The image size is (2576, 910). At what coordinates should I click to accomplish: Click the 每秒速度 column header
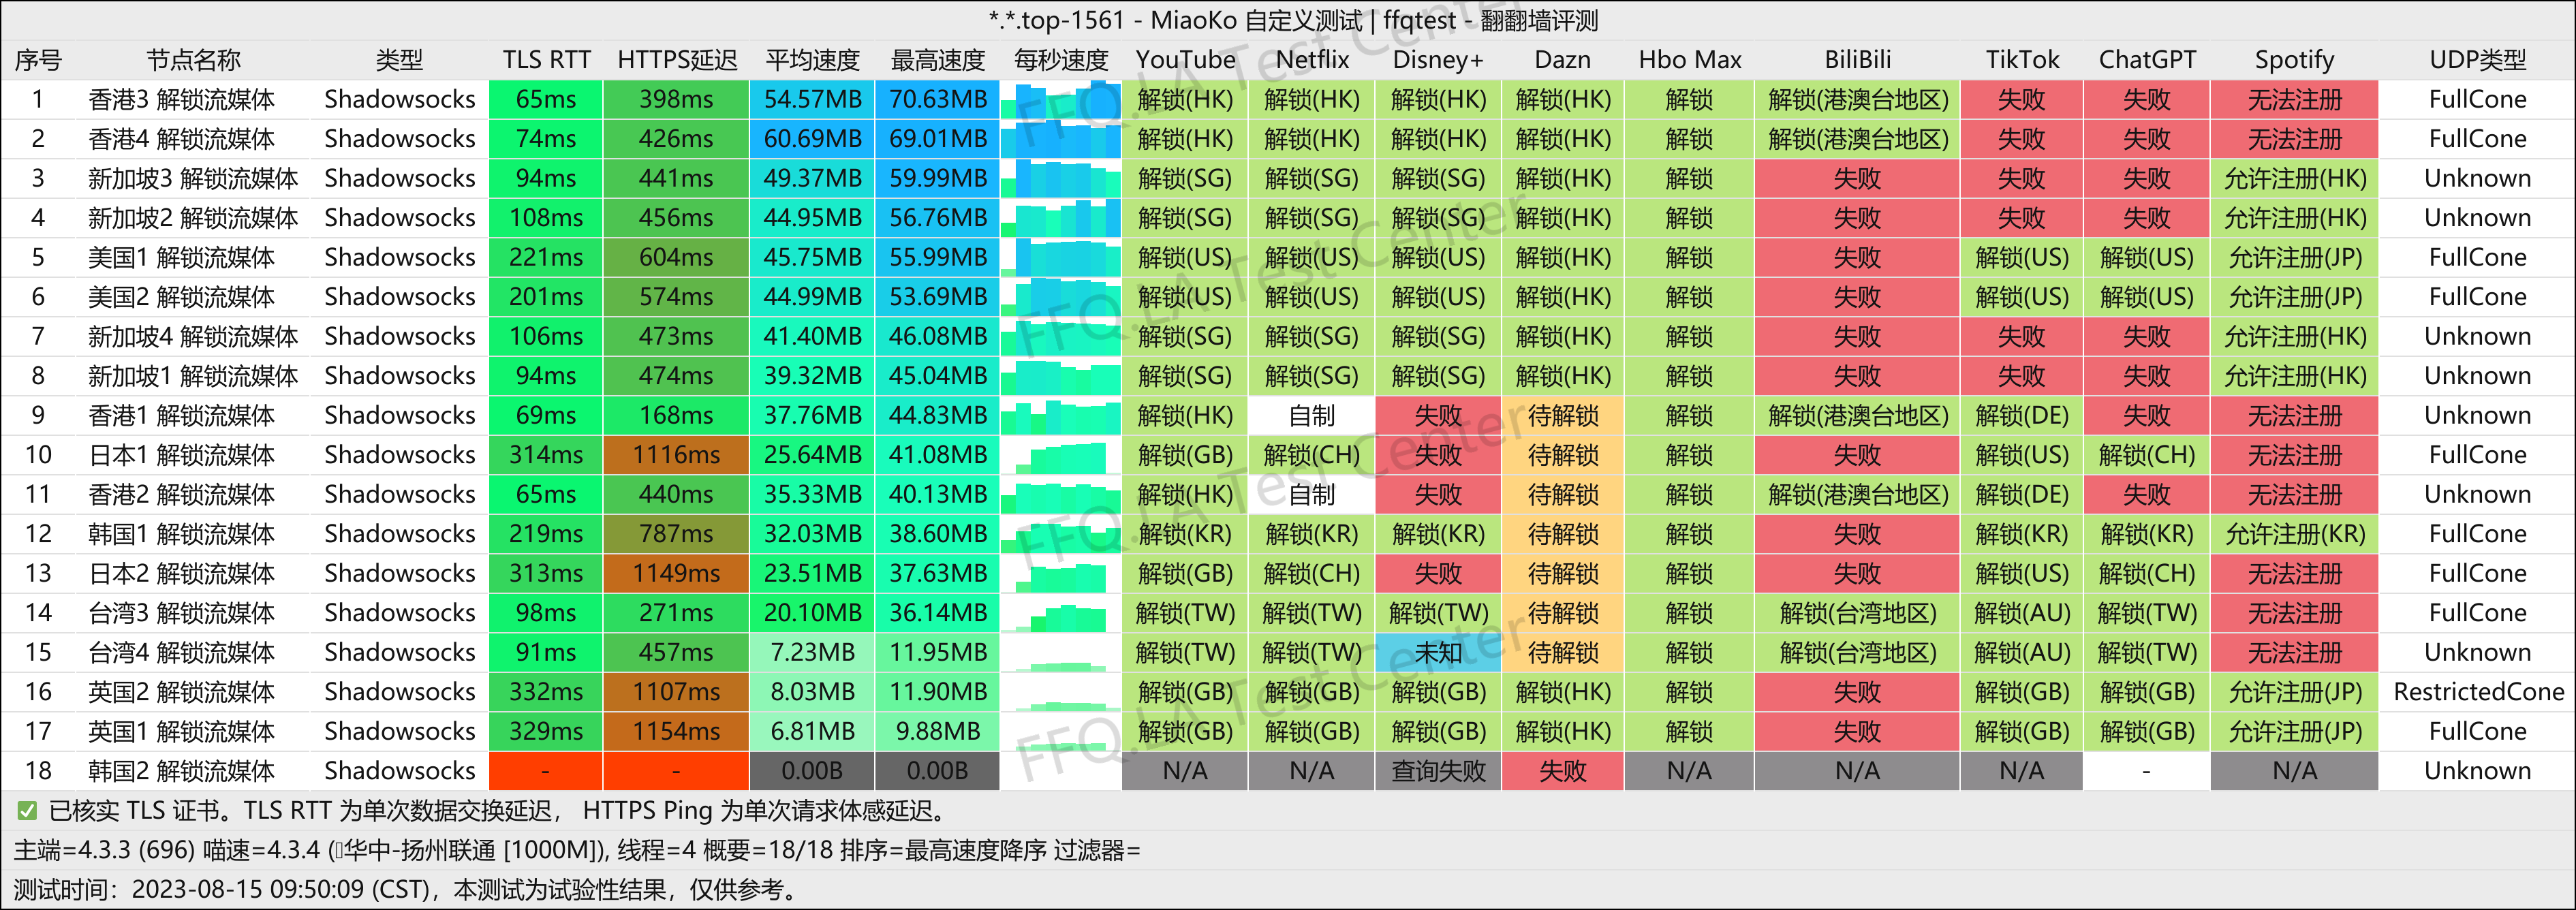click(1061, 60)
